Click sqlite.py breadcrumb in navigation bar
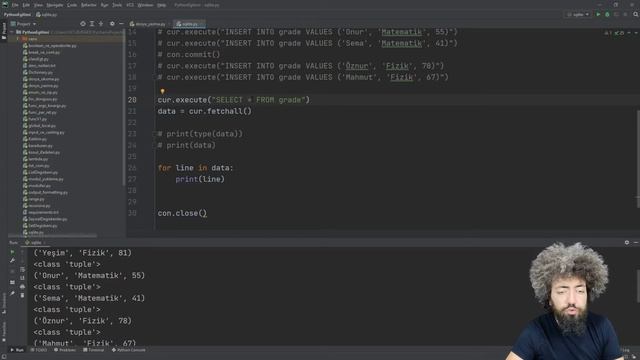 [x=47, y=15]
